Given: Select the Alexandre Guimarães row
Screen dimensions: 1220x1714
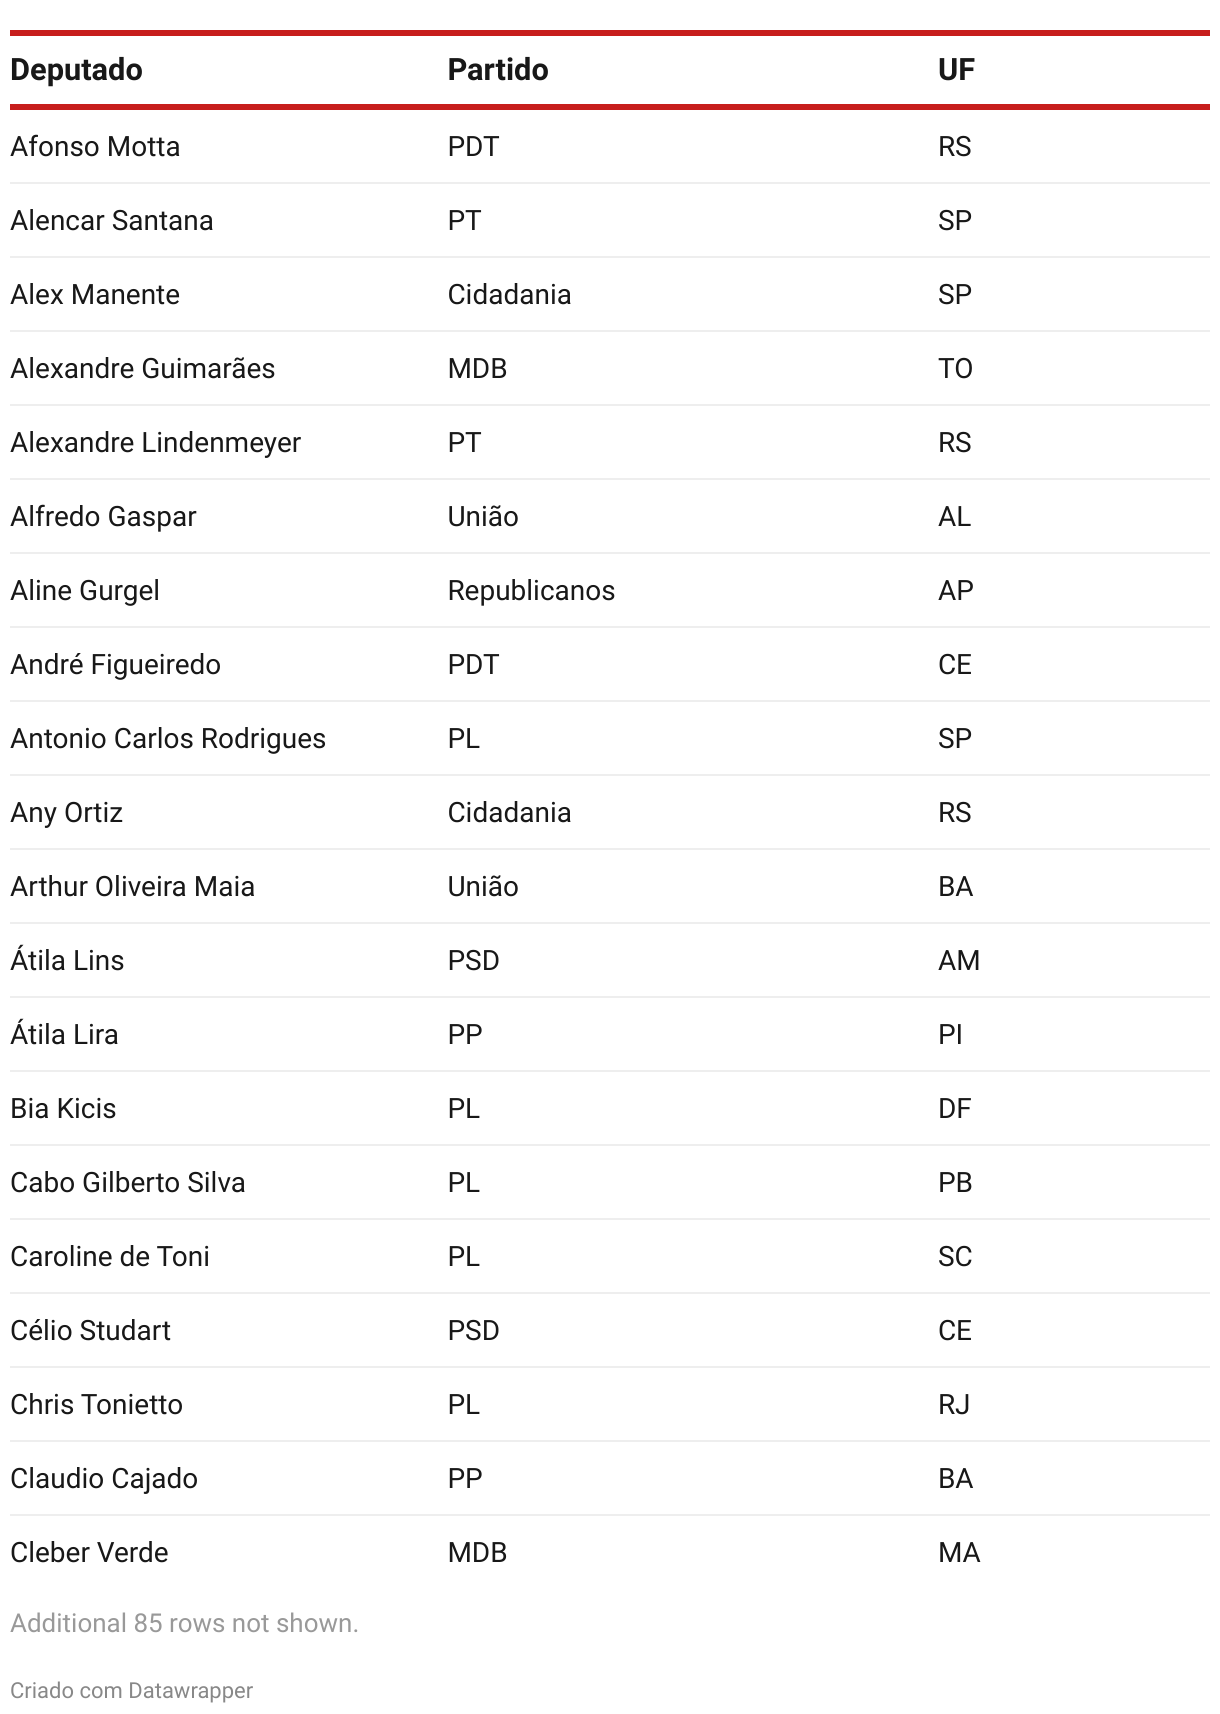Looking at the screenshot, I should pos(610,368).
